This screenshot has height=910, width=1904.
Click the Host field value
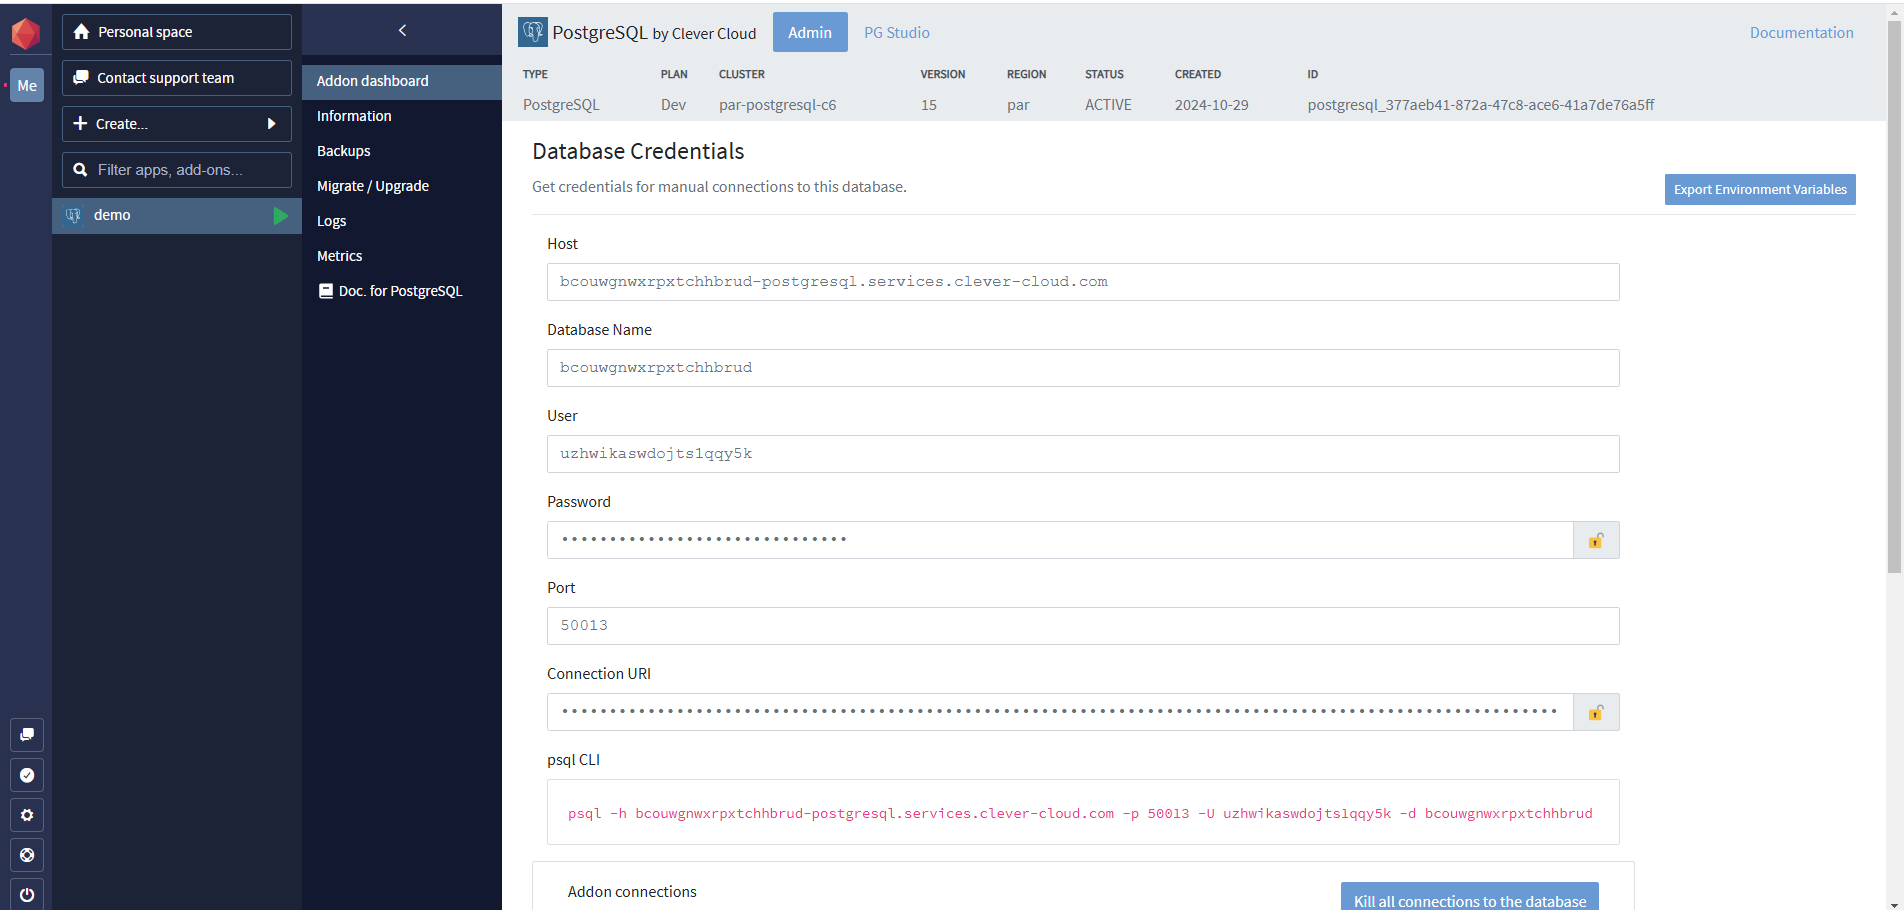(1083, 282)
